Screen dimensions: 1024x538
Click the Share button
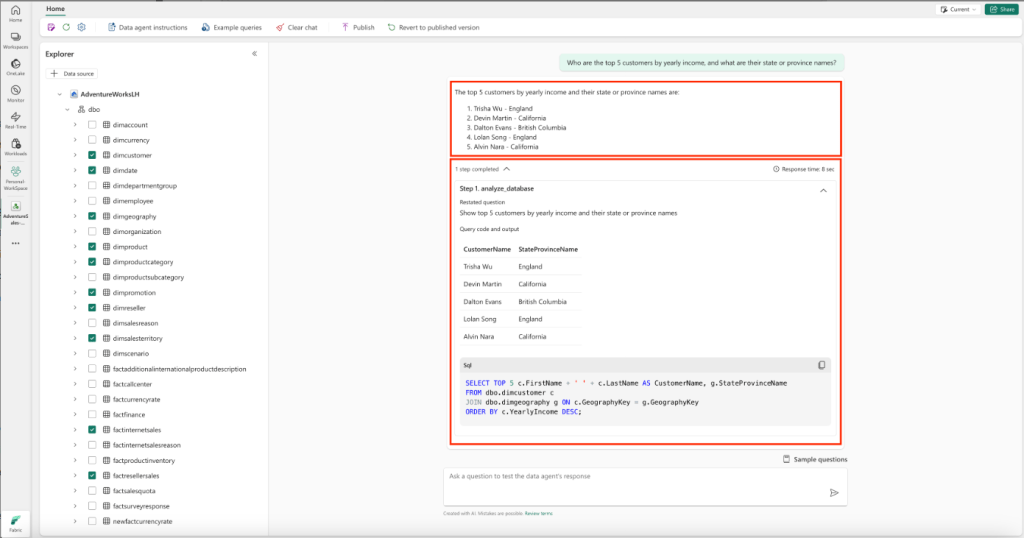click(x=1001, y=9)
